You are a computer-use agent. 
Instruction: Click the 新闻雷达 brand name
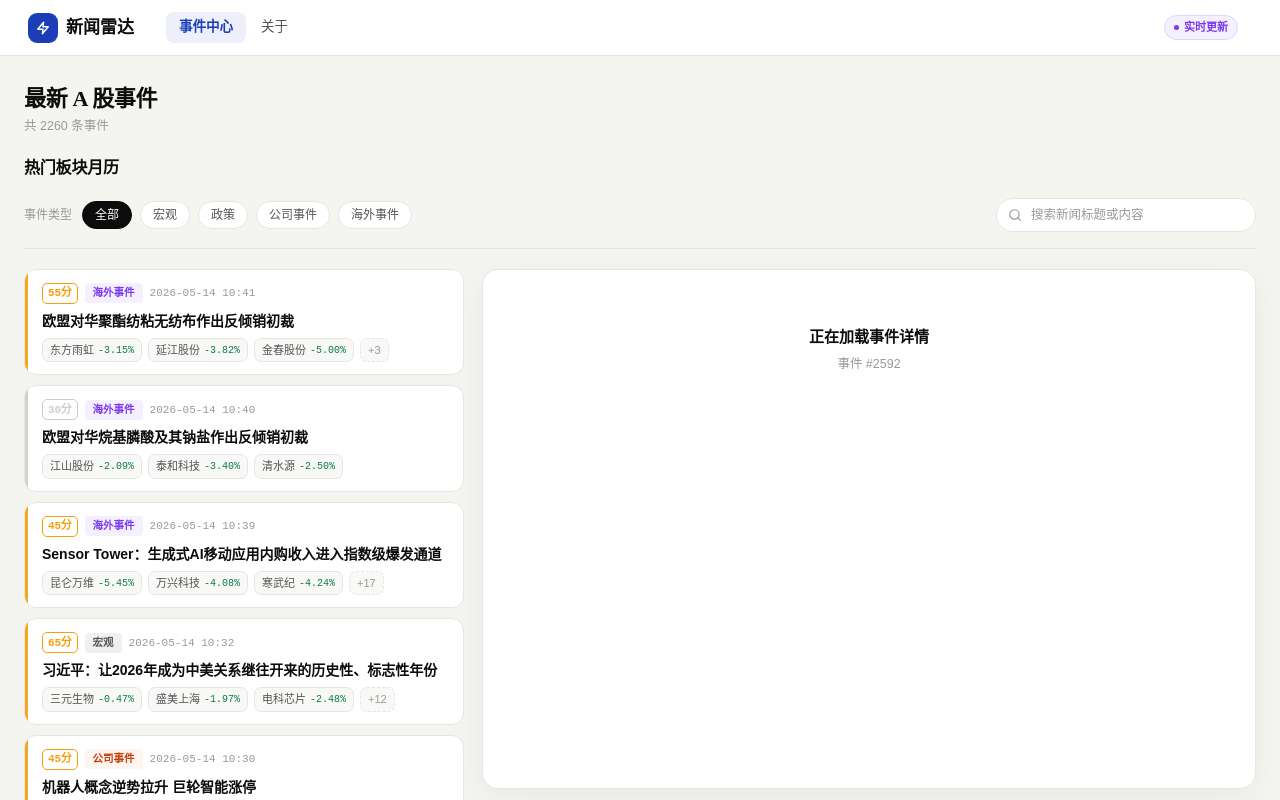(x=100, y=27)
